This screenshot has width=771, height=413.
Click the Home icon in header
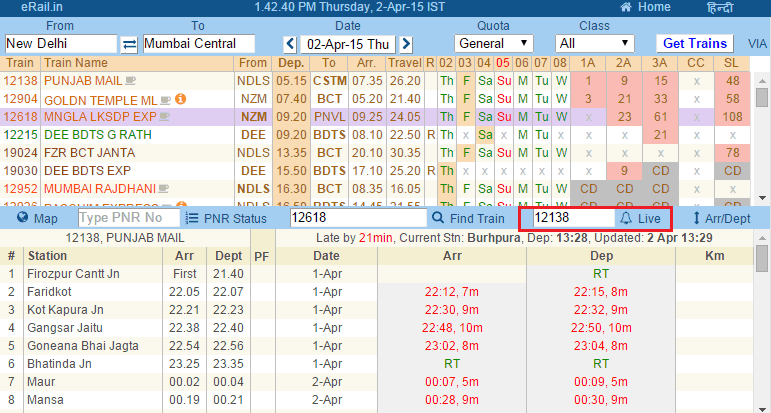626,7
